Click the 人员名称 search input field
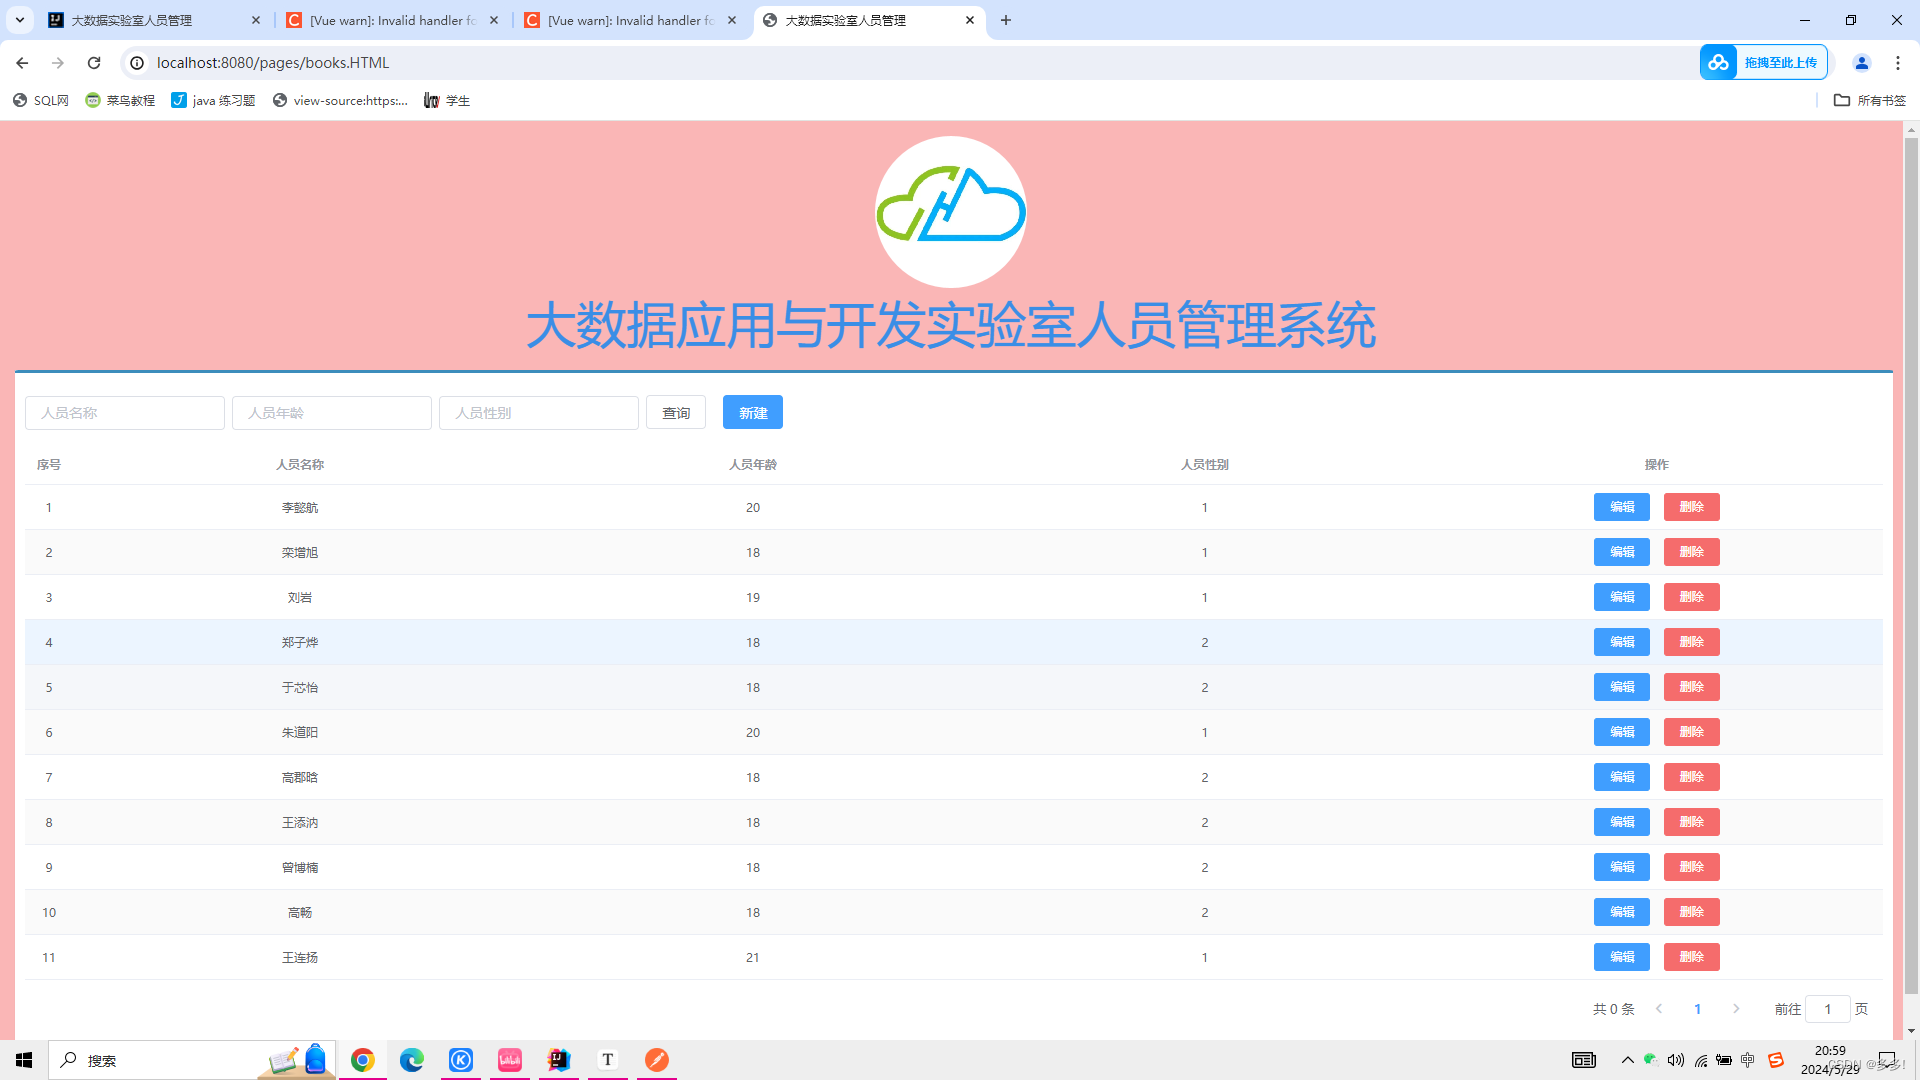This screenshot has width=1920, height=1080. [124, 412]
